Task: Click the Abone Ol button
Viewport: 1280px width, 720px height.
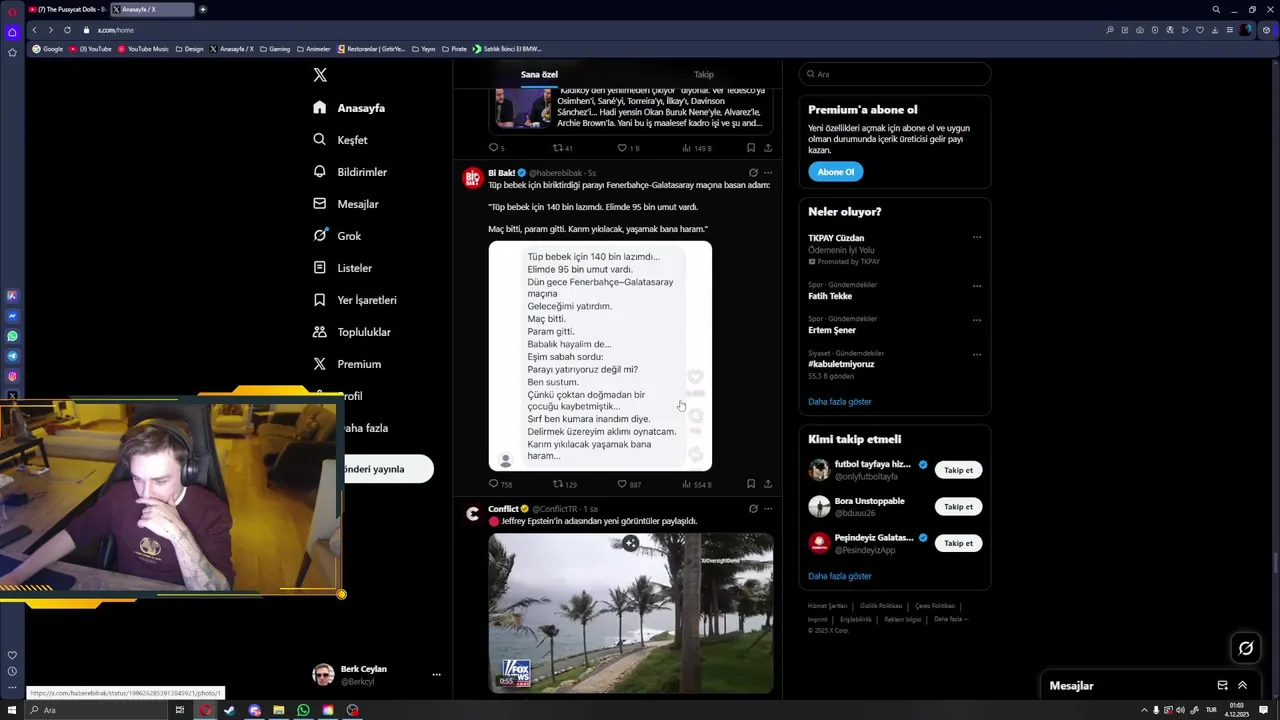Action: (836, 172)
